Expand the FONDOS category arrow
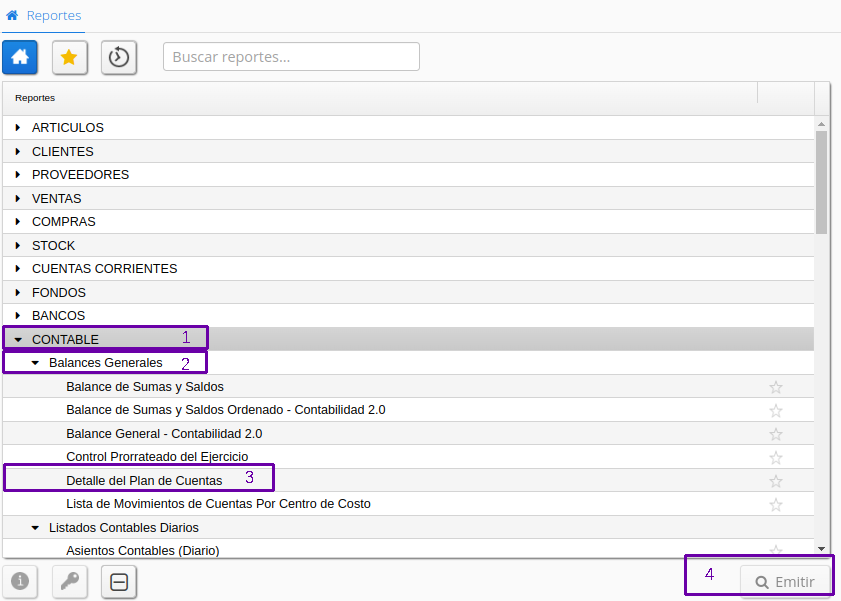 tap(18, 292)
